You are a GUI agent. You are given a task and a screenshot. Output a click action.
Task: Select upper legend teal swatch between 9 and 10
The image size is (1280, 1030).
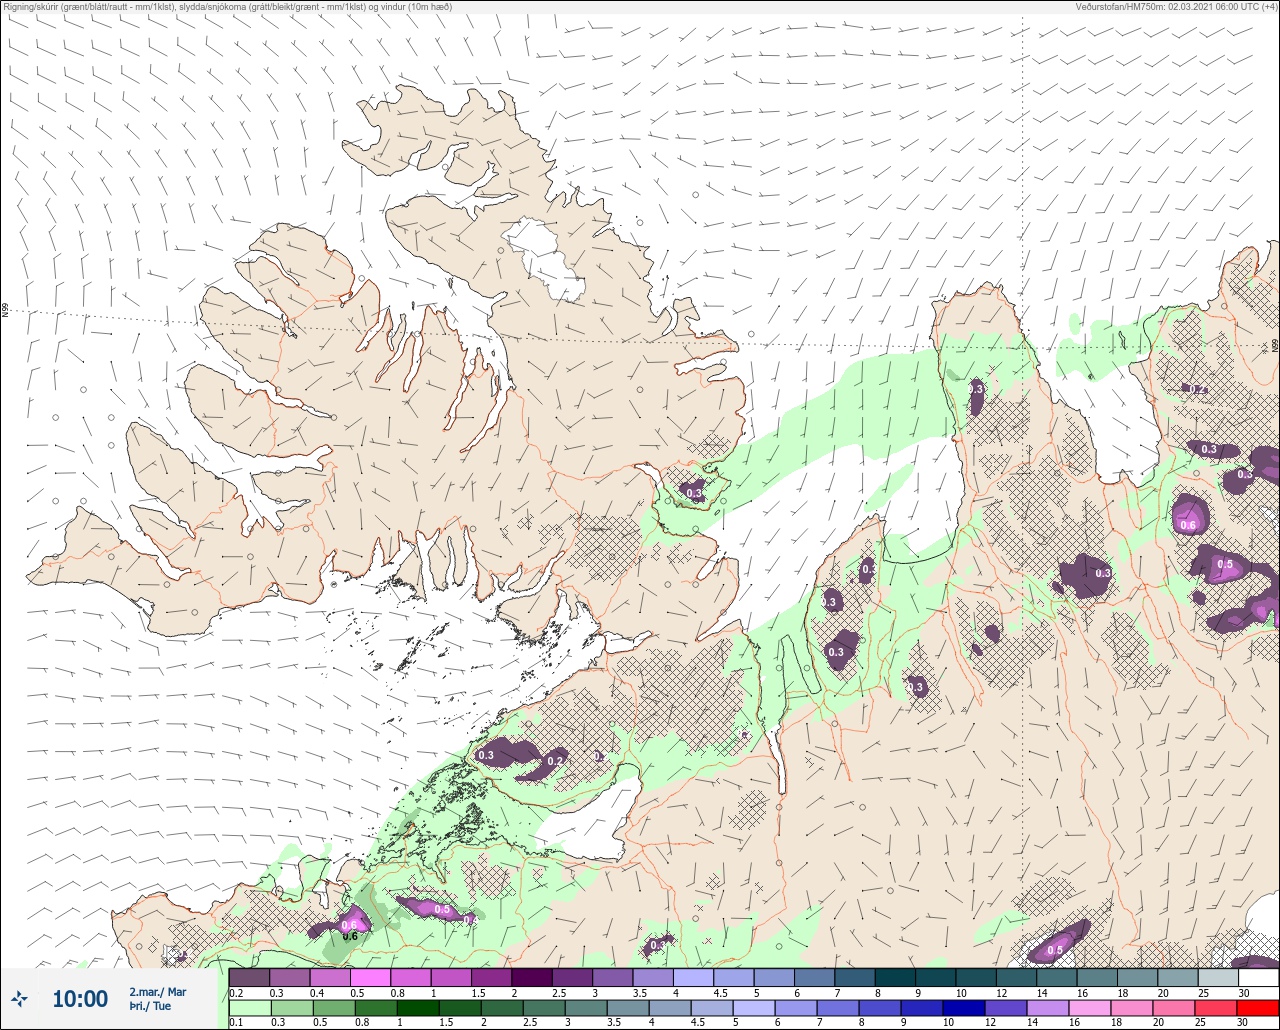click(x=935, y=977)
